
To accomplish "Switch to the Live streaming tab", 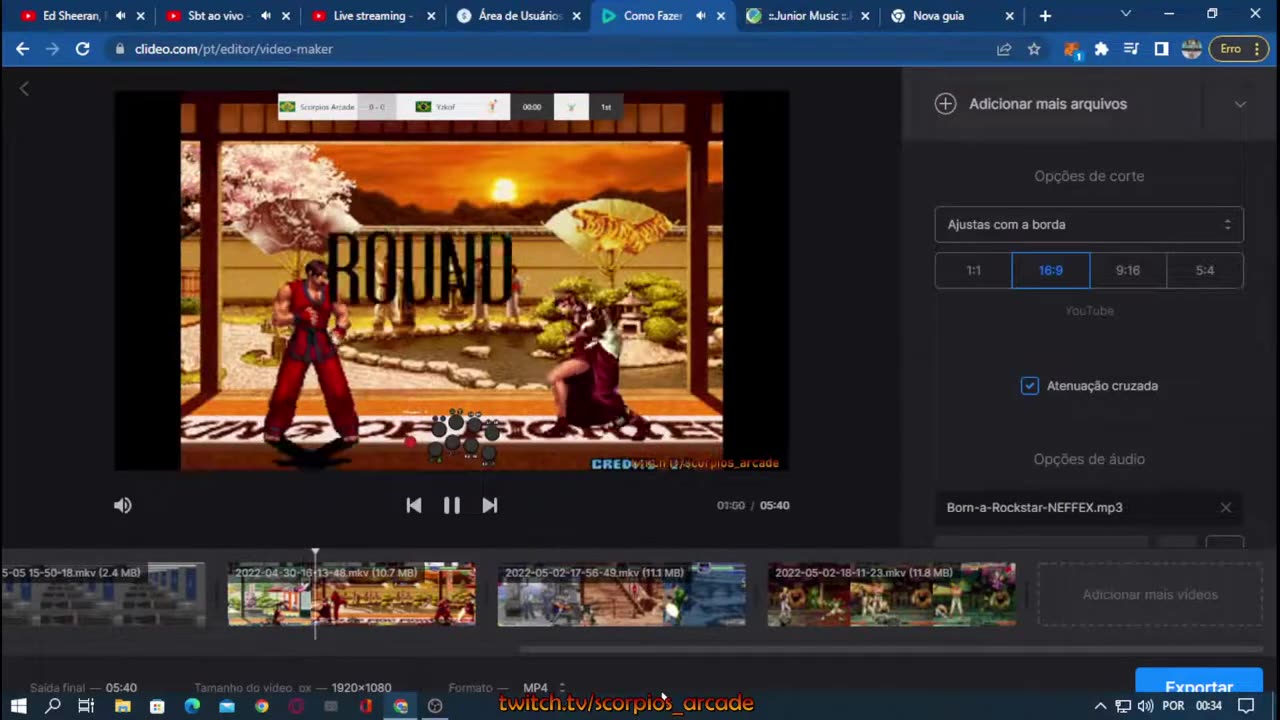I will coord(369,16).
